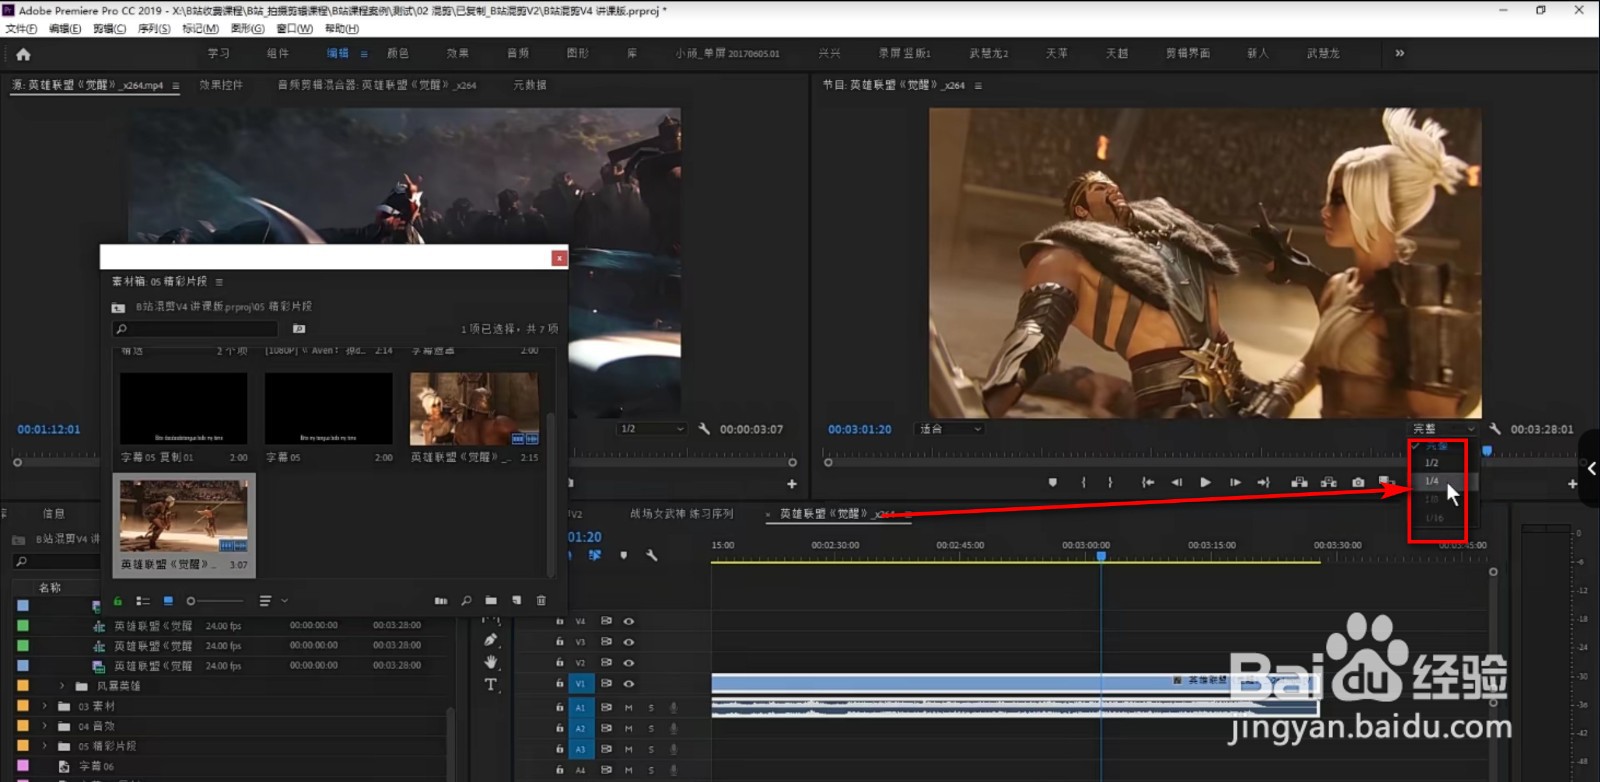The height and width of the screenshot is (782, 1600).
Task: Go to Out point in the program monitor
Action: point(1263,483)
